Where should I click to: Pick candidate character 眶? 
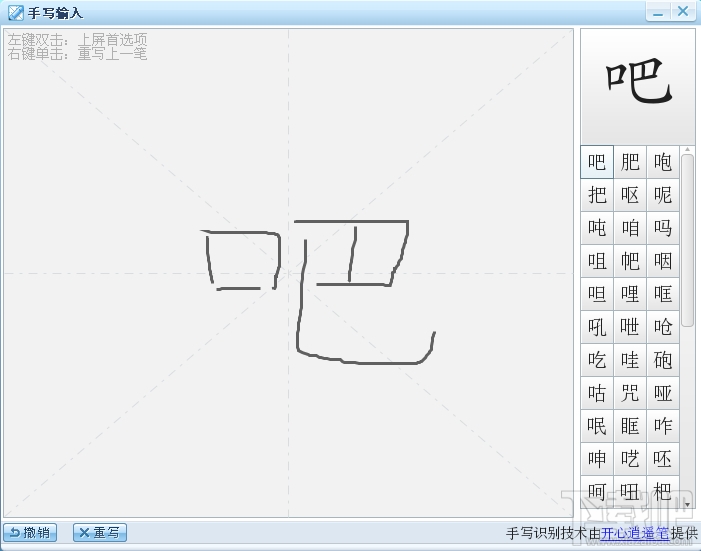630,427
